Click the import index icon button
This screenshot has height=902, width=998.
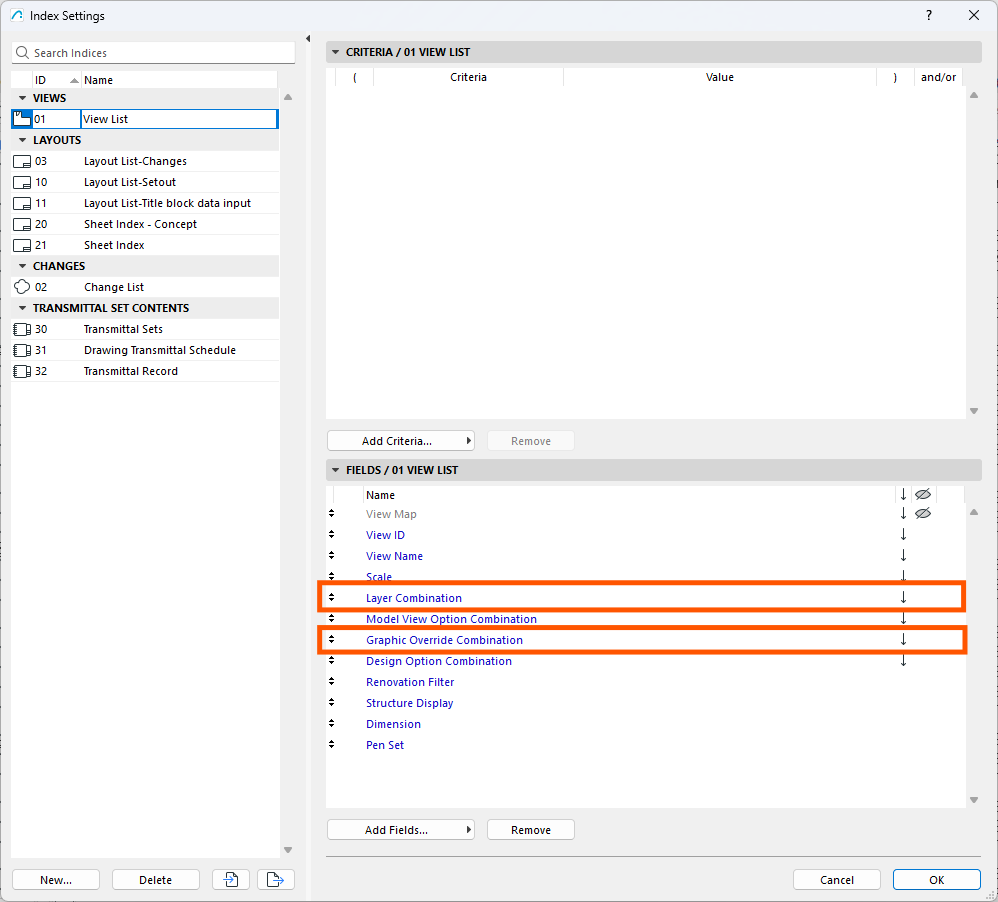coord(231,879)
